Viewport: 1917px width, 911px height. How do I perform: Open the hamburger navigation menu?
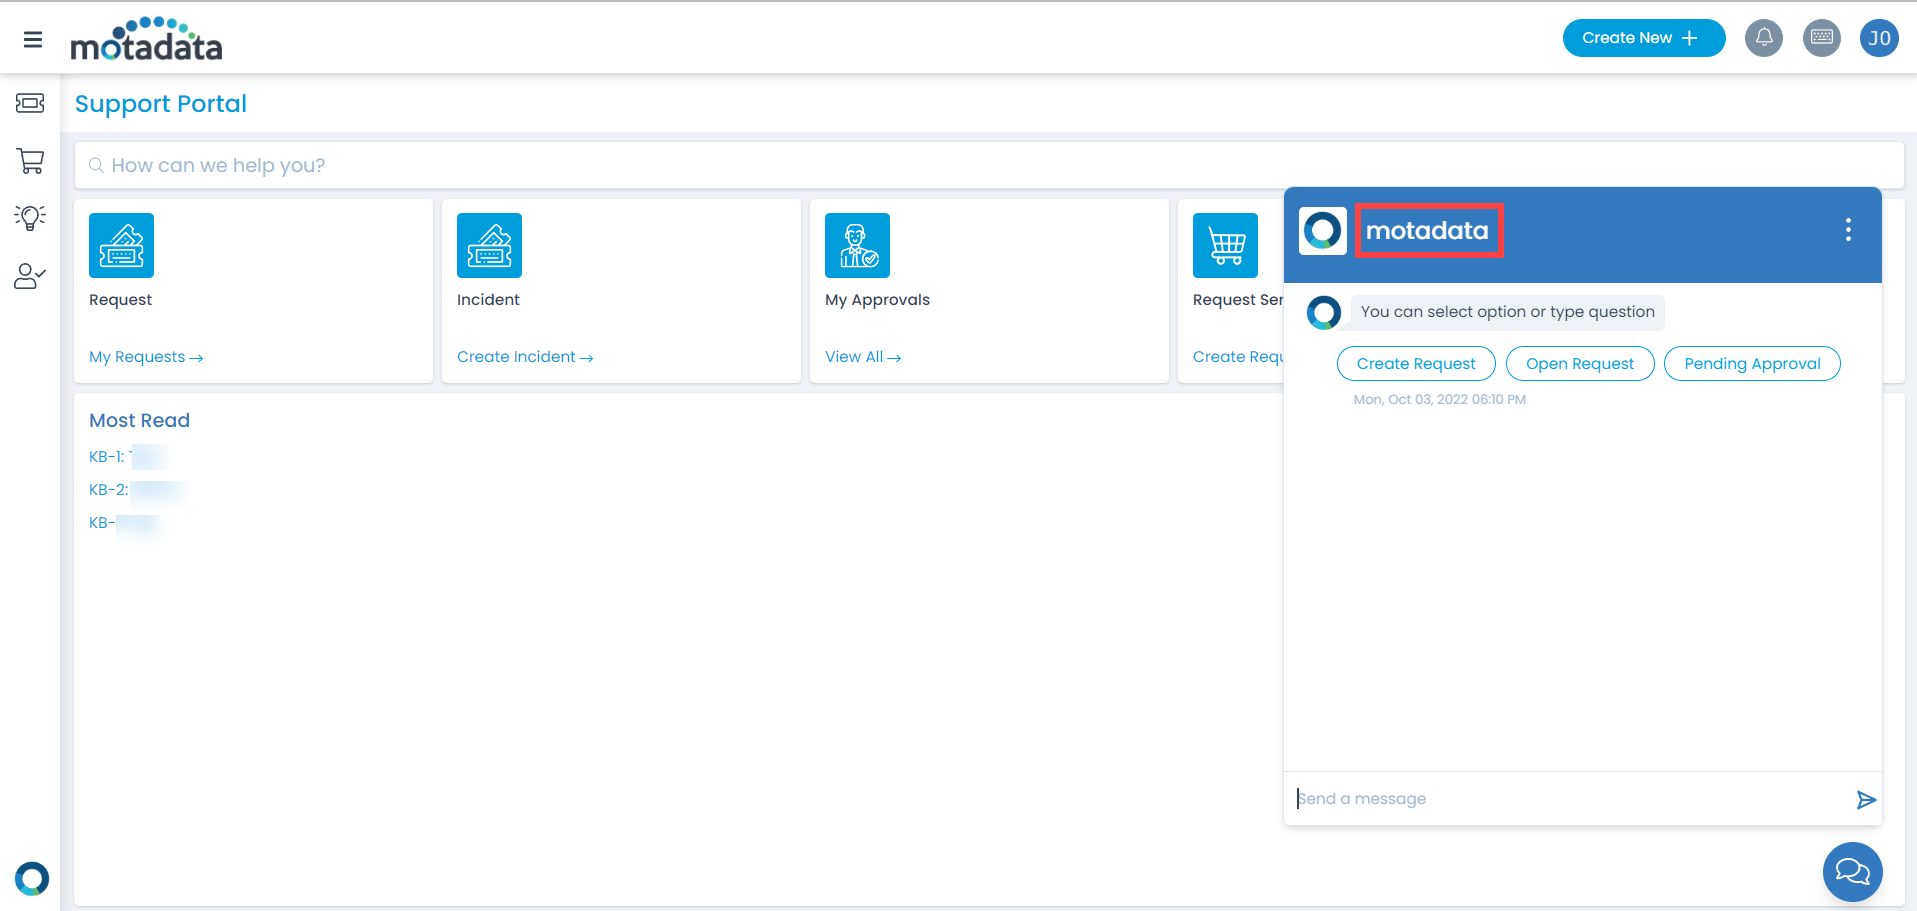tap(33, 40)
